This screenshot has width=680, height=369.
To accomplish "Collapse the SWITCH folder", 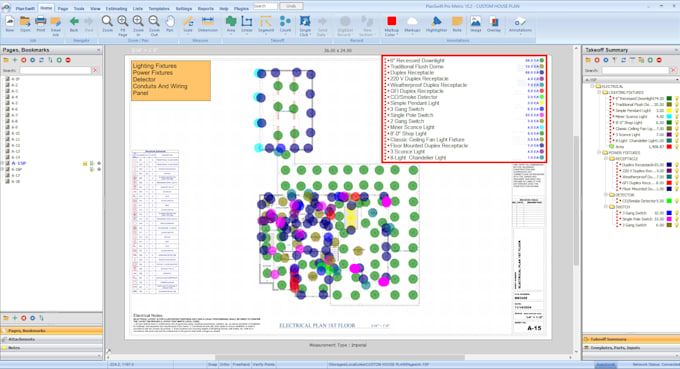I will [x=606, y=207].
